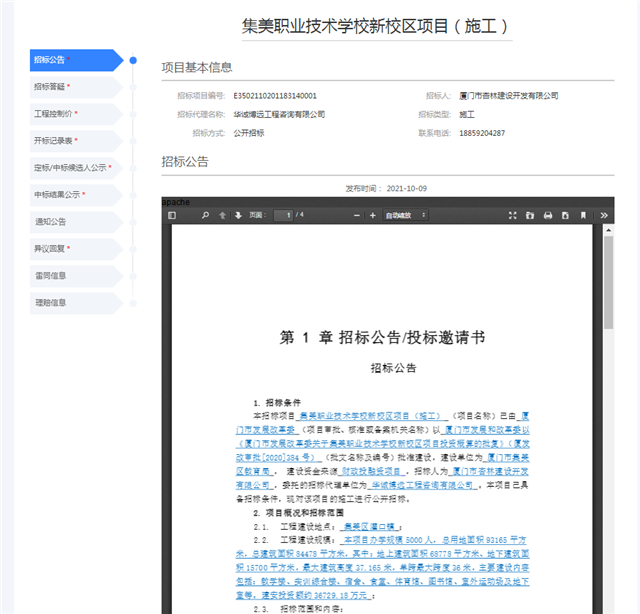Open 中标结果公示 tab
Screen dimensions: 640x614
[x=76, y=195]
